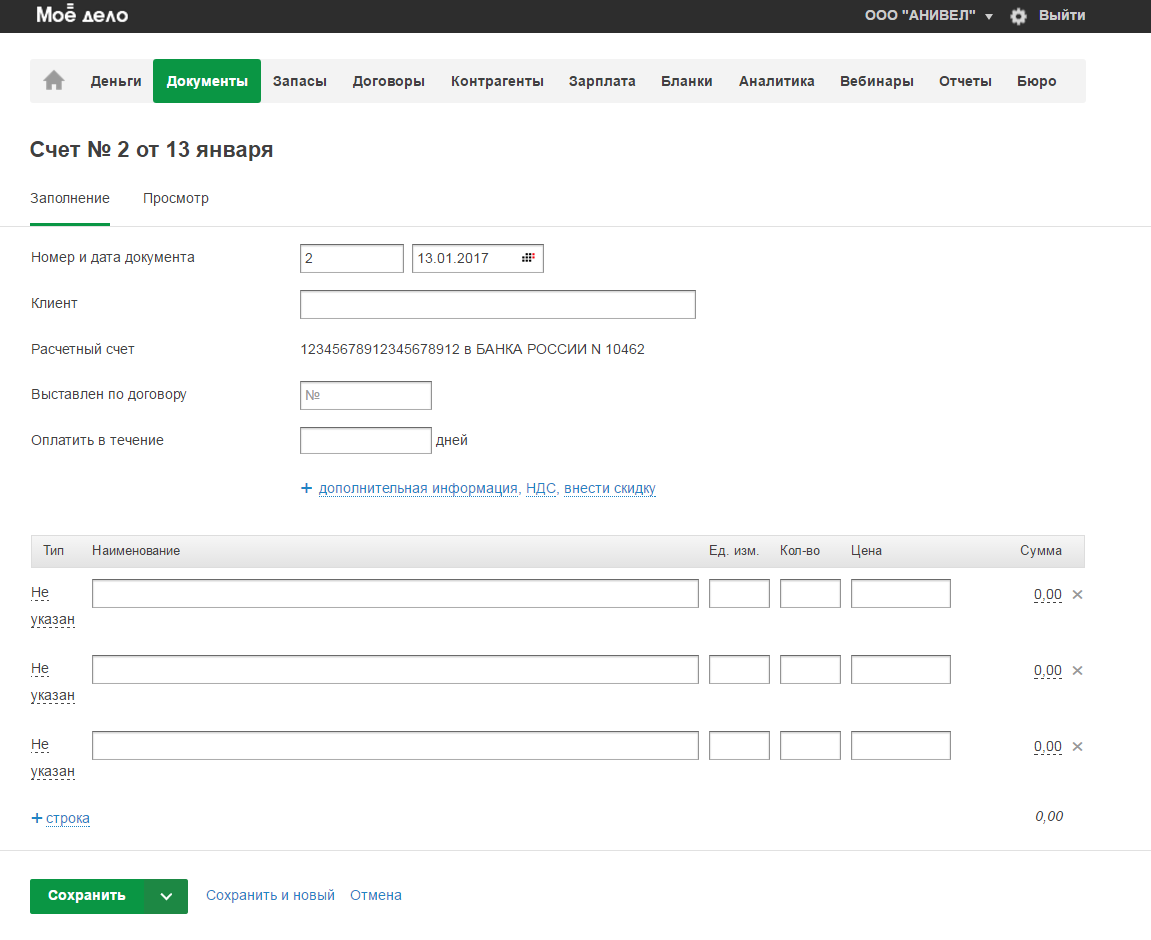This screenshot has height=940, width=1151.
Task: Open settings via the gear icon
Action: [x=1018, y=16]
